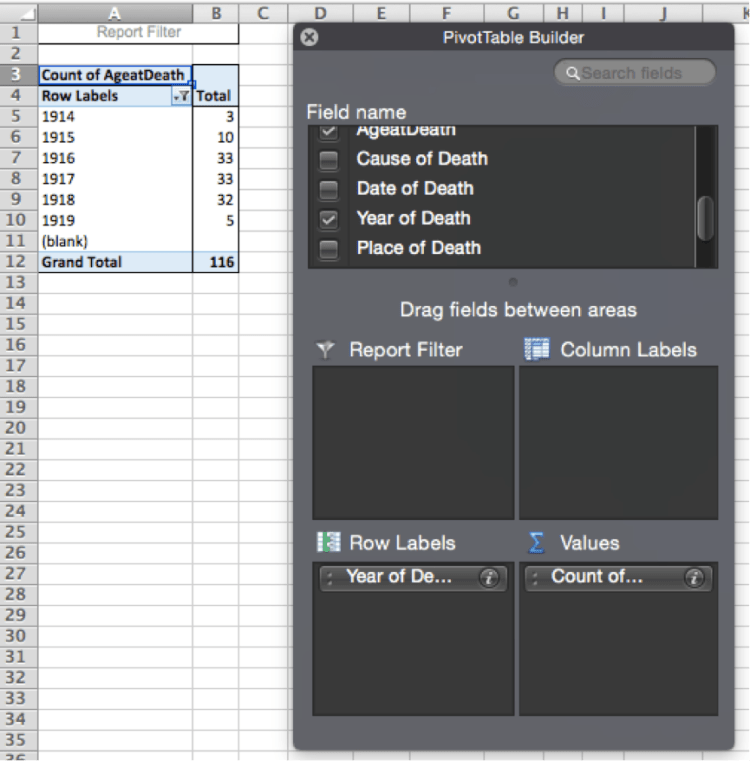Enable the Cause of Death checkbox
The image size is (750, 761).
(x=328, y=159)
